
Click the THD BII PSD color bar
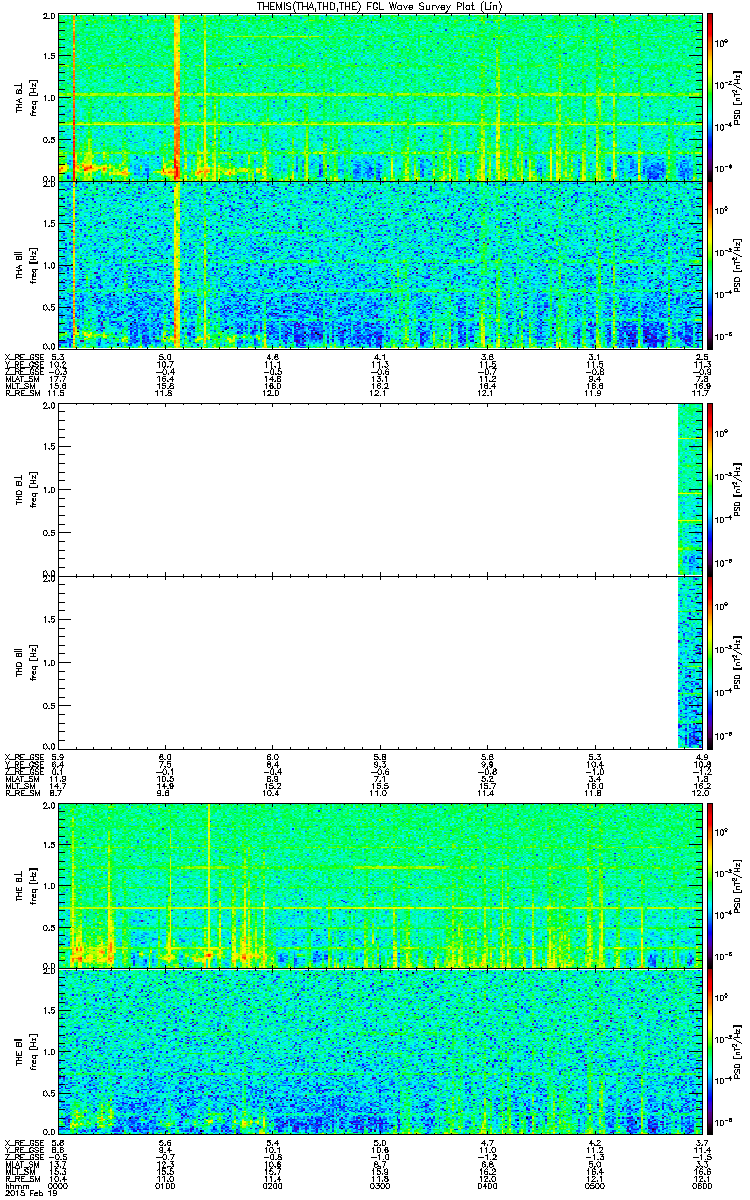point(710,661)
